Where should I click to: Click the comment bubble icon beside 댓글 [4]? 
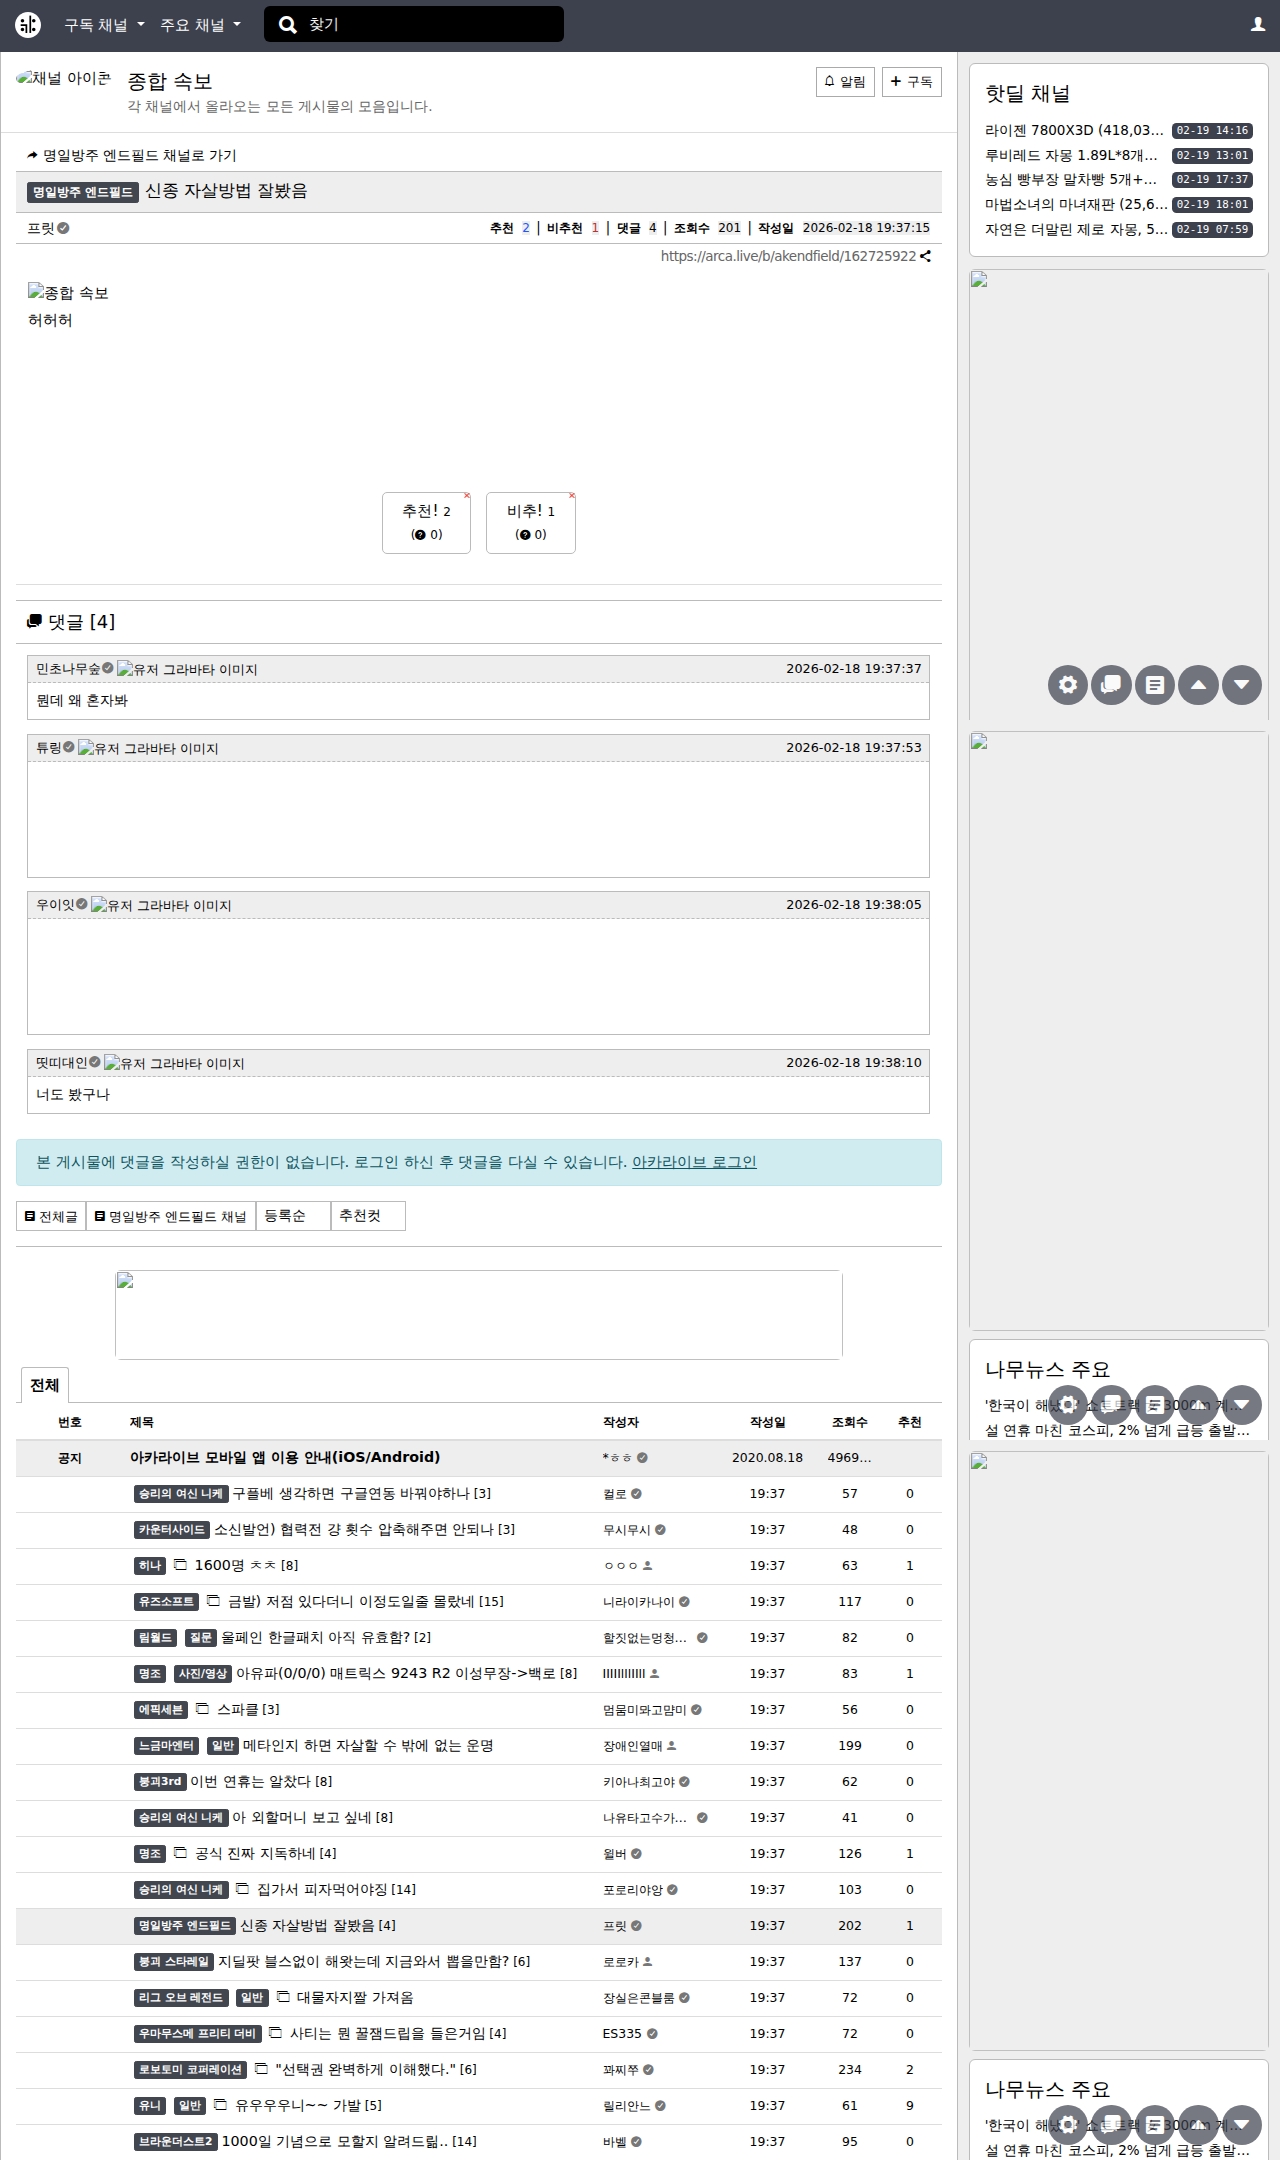click(35, 622)
